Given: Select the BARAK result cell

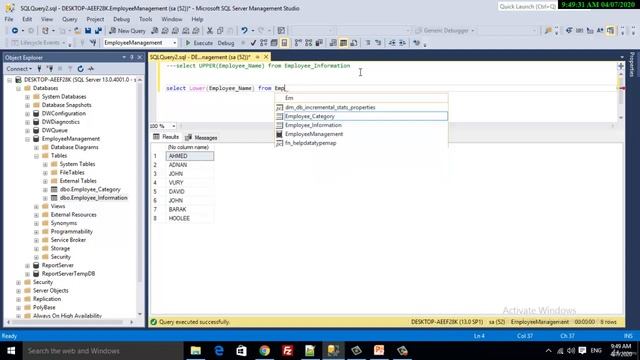Looking at the screenshot, I should pyautogui.click(x=190, y=209).
